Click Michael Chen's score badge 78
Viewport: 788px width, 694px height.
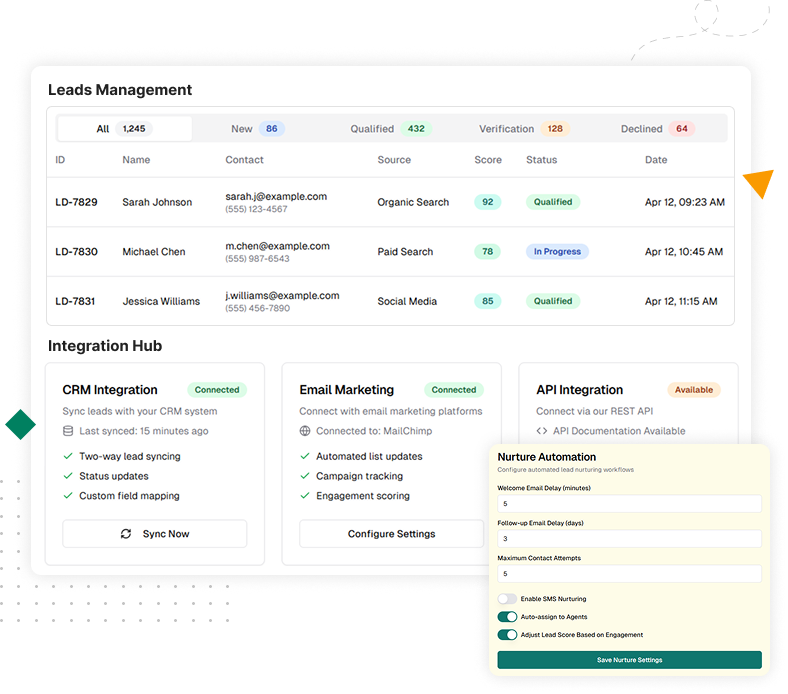[x=488, y=252]
